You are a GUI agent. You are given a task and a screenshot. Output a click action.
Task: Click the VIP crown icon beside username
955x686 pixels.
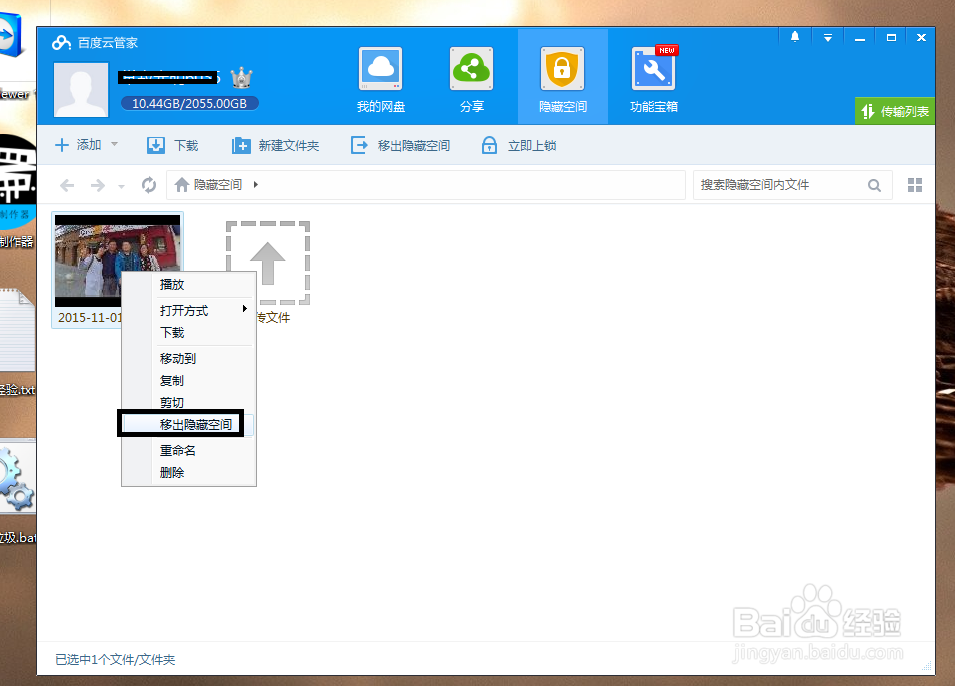tap(240, 76)
